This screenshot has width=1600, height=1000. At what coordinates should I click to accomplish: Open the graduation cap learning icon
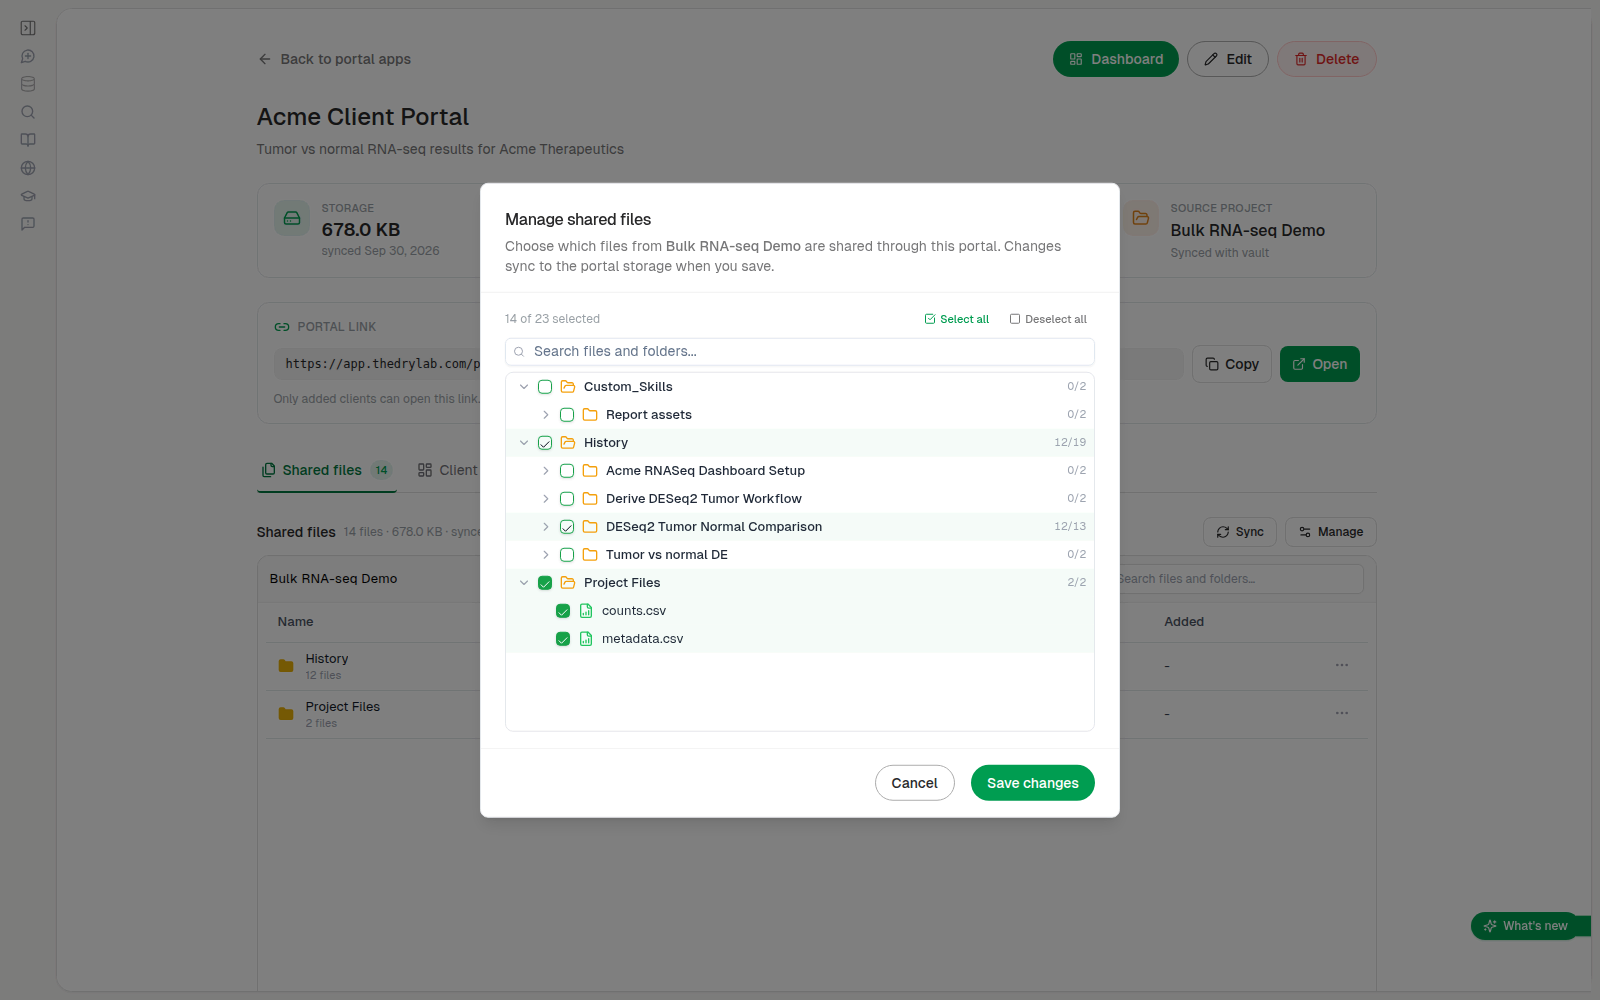tap(28, 196)
